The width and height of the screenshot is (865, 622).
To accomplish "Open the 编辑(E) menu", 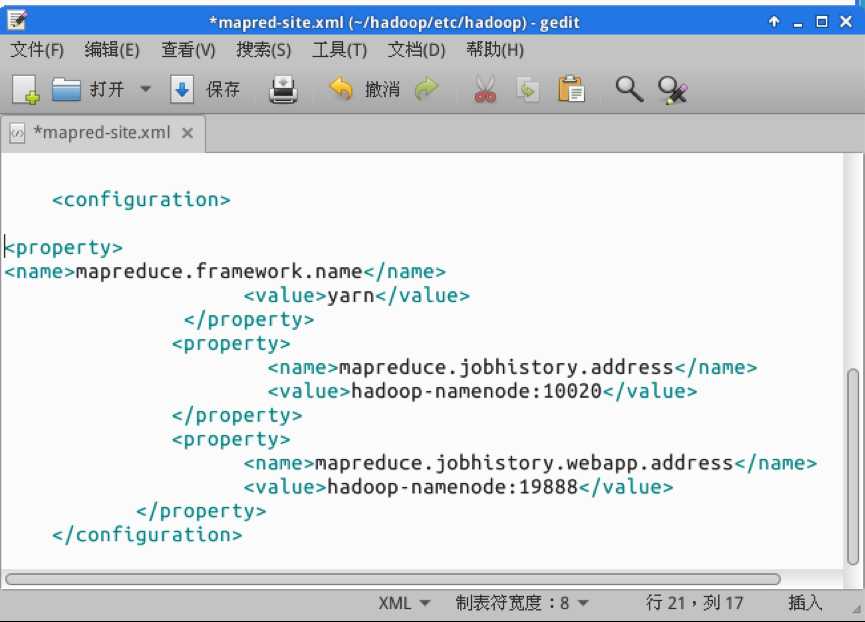I will (x=112, y=50).
